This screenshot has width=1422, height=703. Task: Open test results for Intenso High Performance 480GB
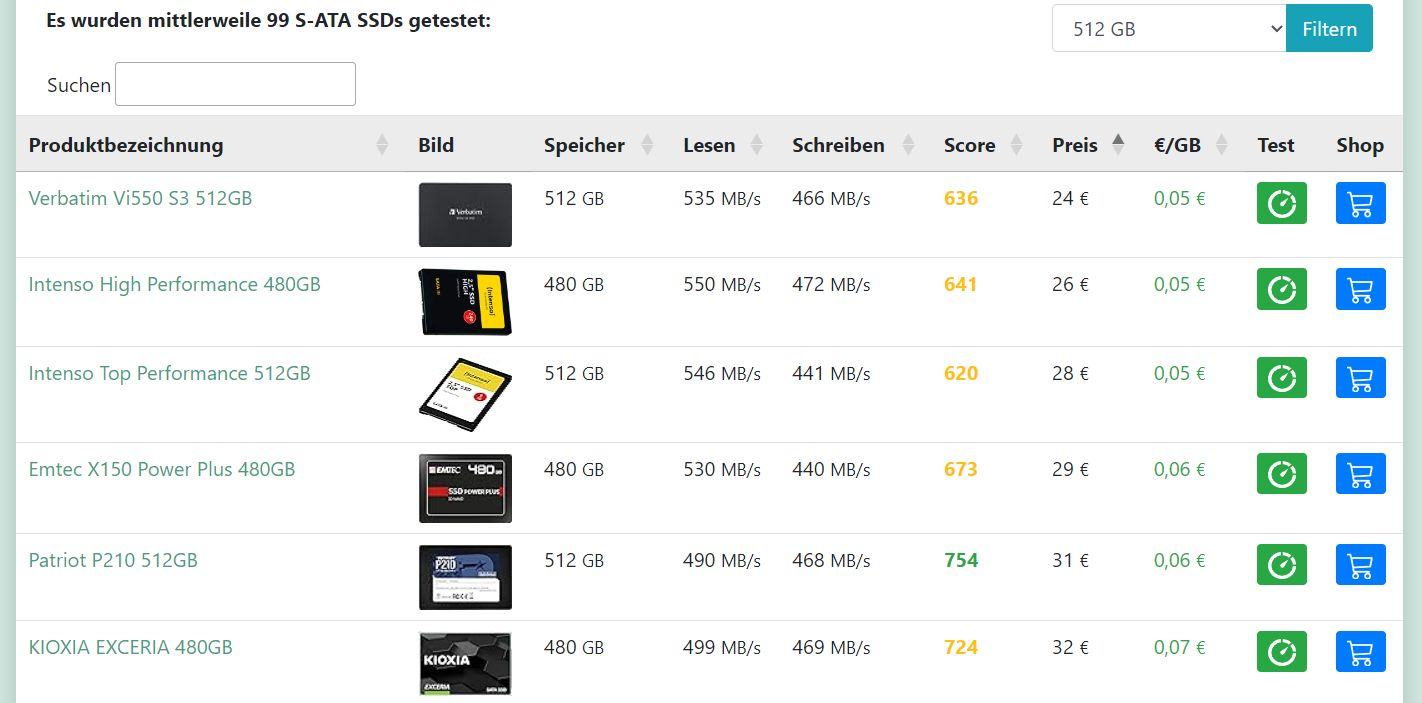1281,289
